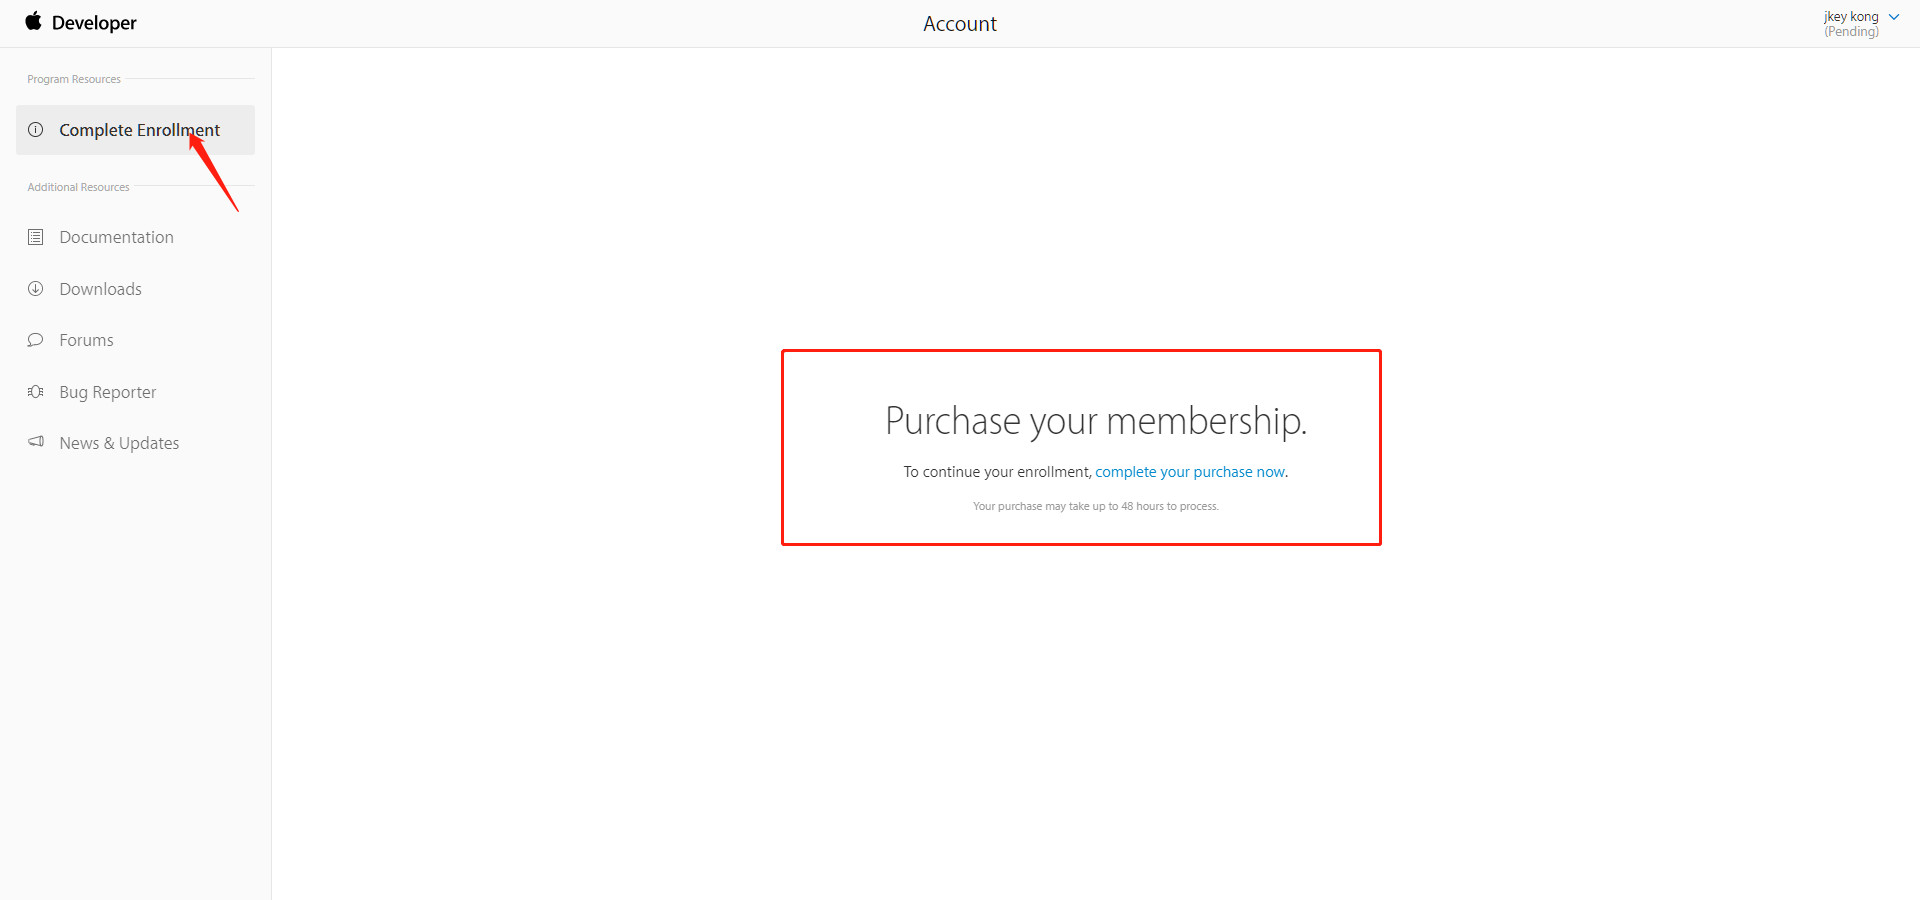The width and height of the screenshot is (1920, 900).
Task: Click the Account page heading
Action: 960,24
